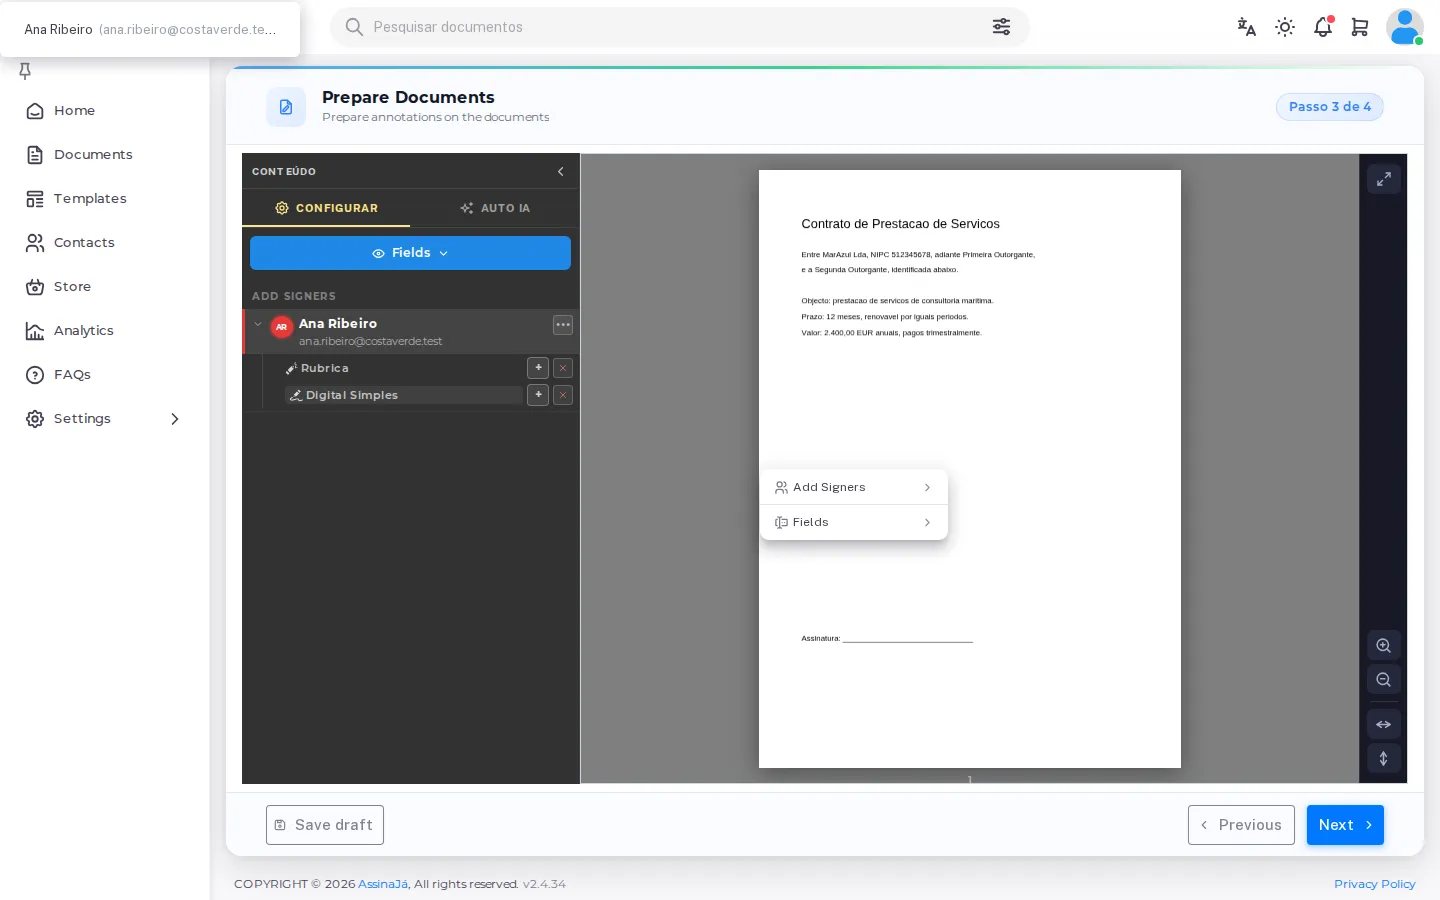Click the contract title in the document

point(900,224)
